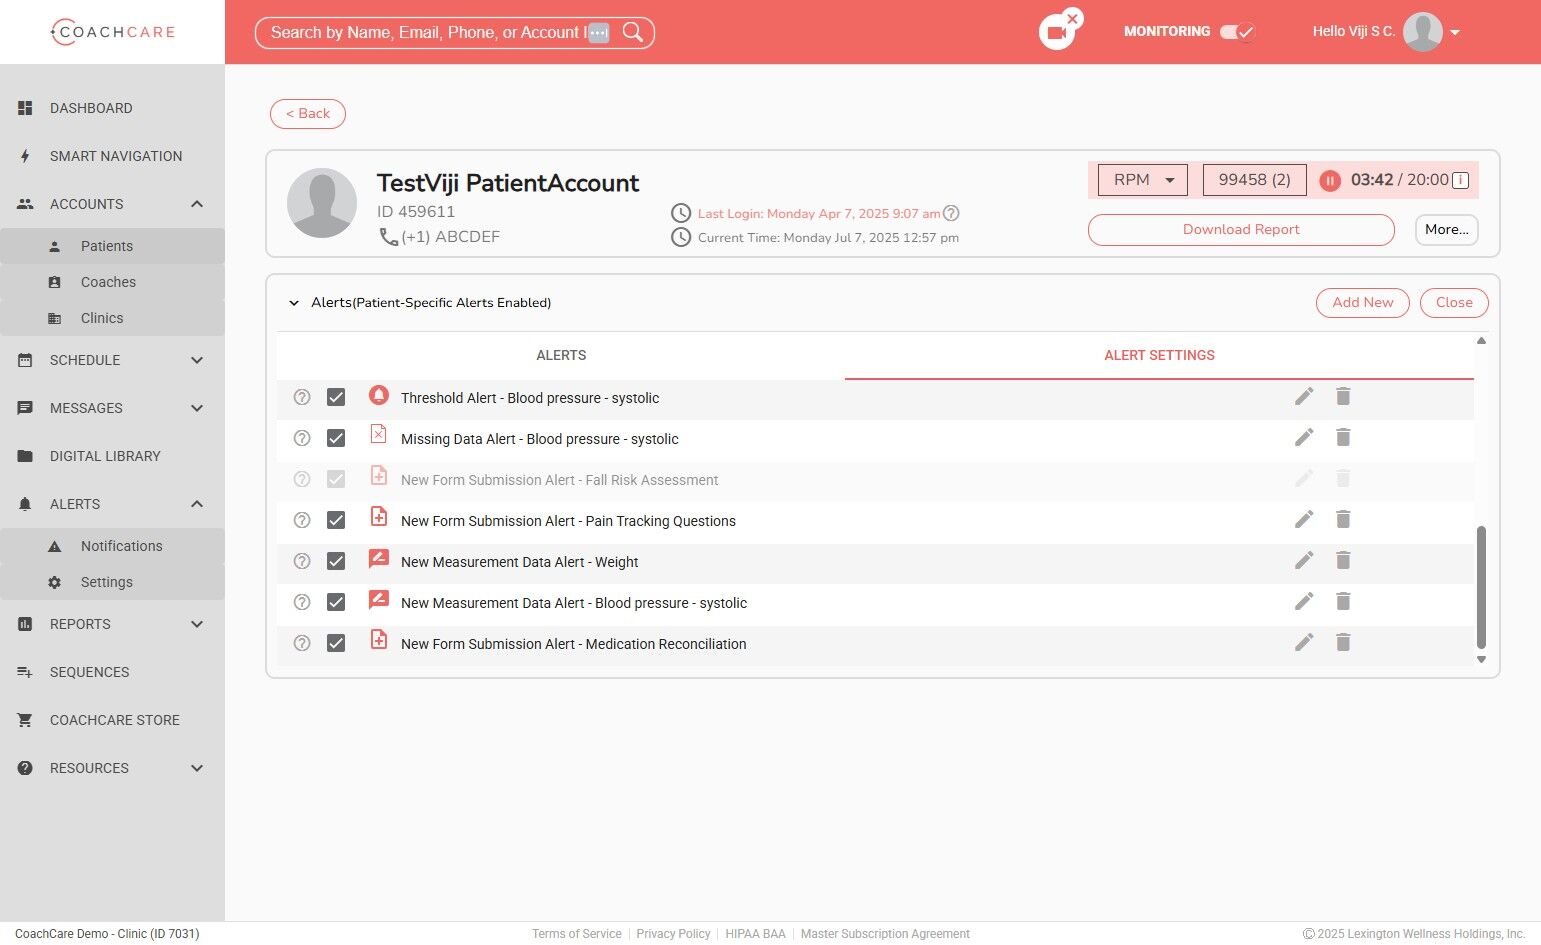The height and width of the screenshot is (945, 1541).
Task: Open help for Medication Reconciliation row
Action: tap(302, 643)
